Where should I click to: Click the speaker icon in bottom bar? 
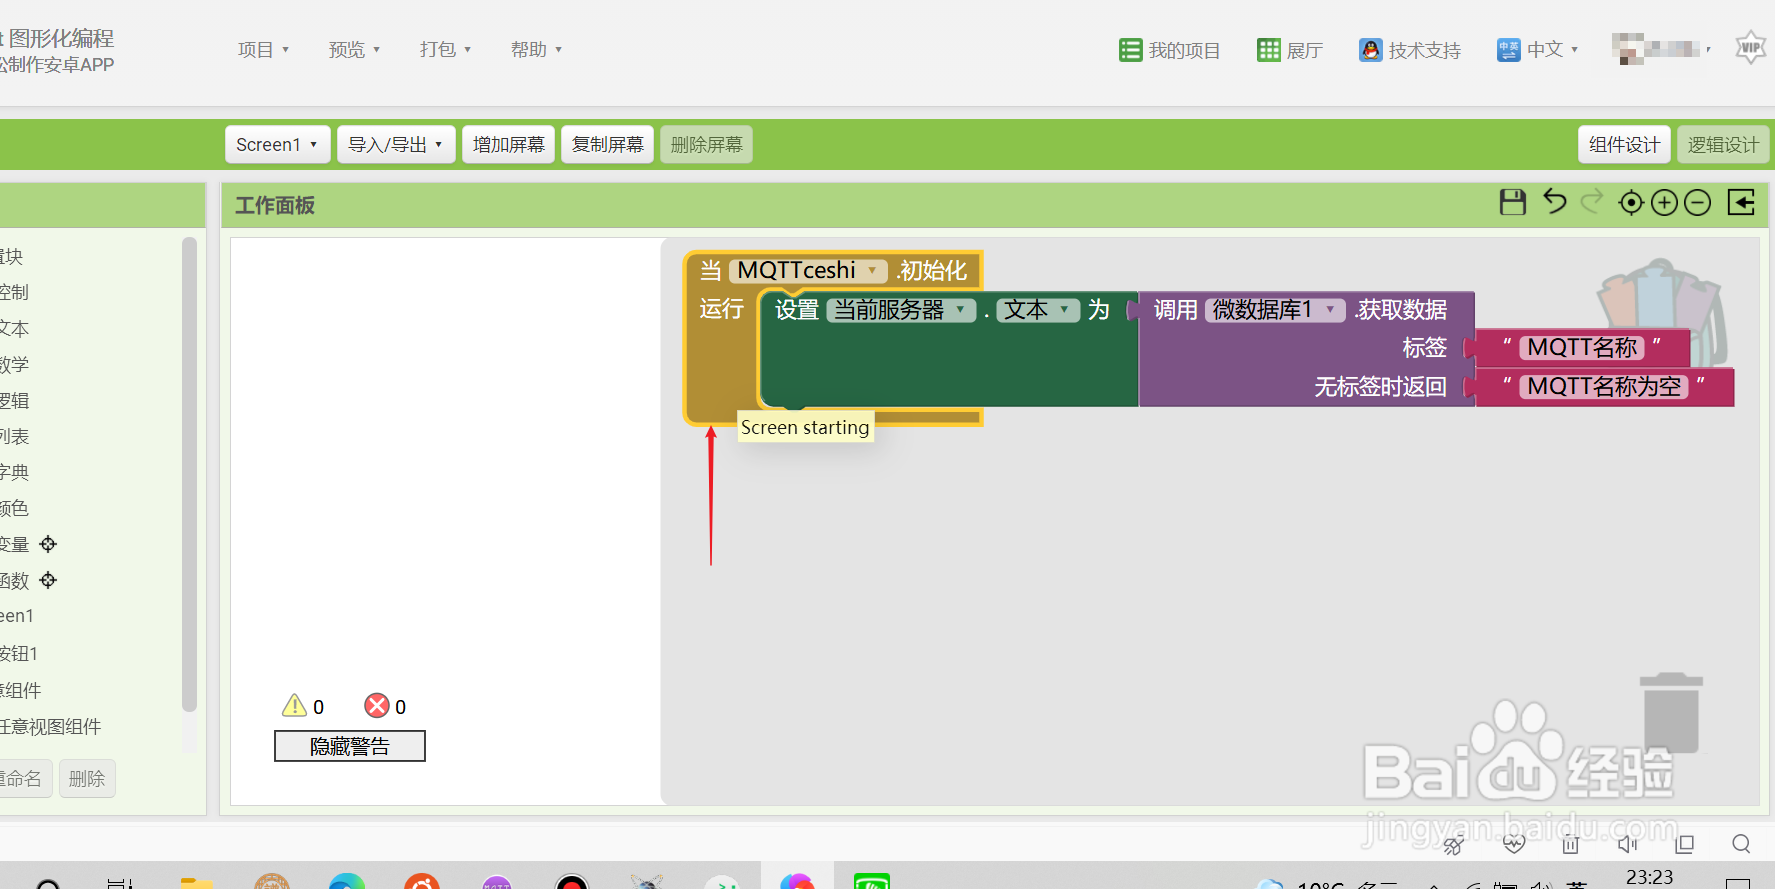(x=1628, y=845)
